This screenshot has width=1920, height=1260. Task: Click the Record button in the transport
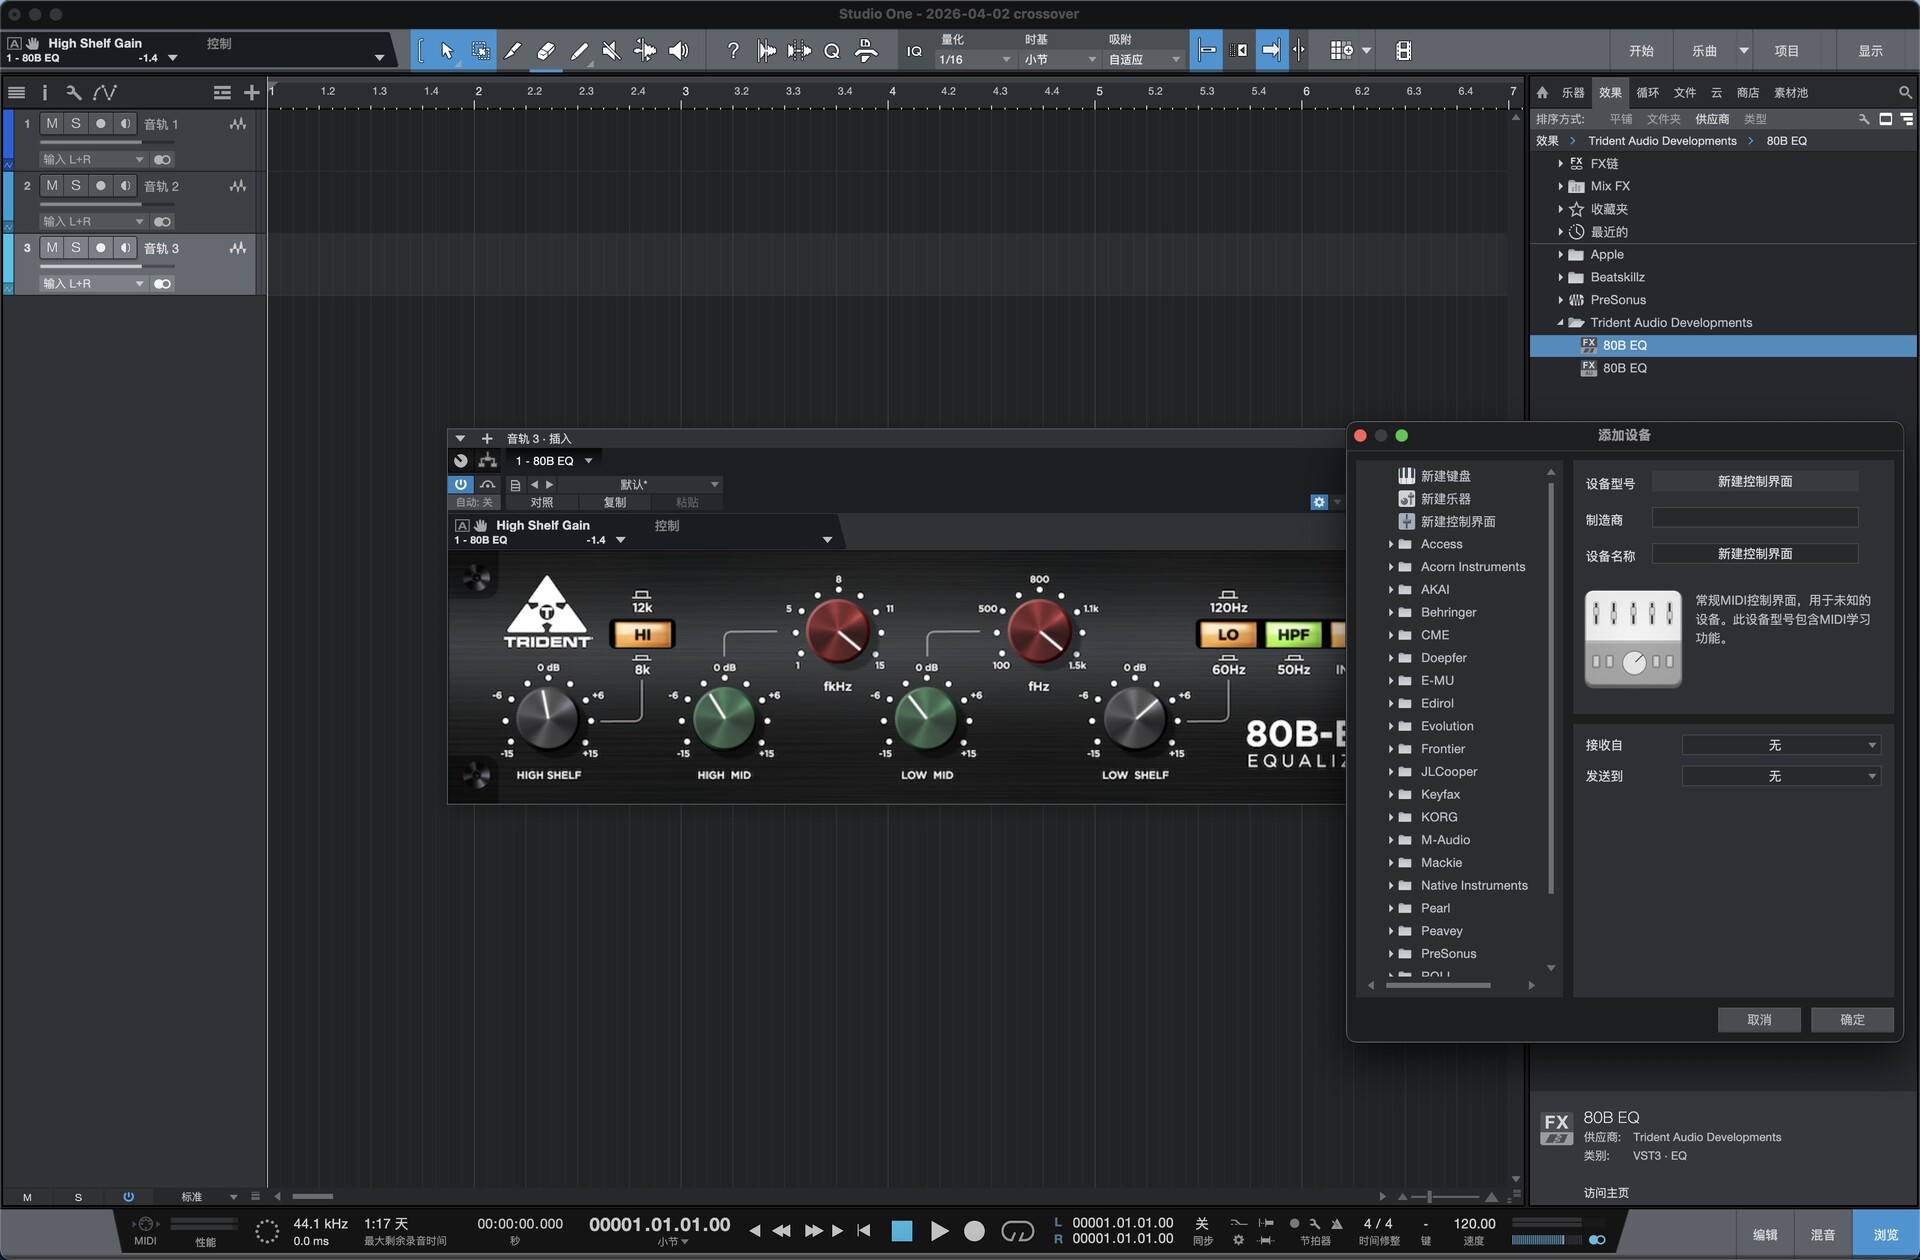(x=974, y=1231)
